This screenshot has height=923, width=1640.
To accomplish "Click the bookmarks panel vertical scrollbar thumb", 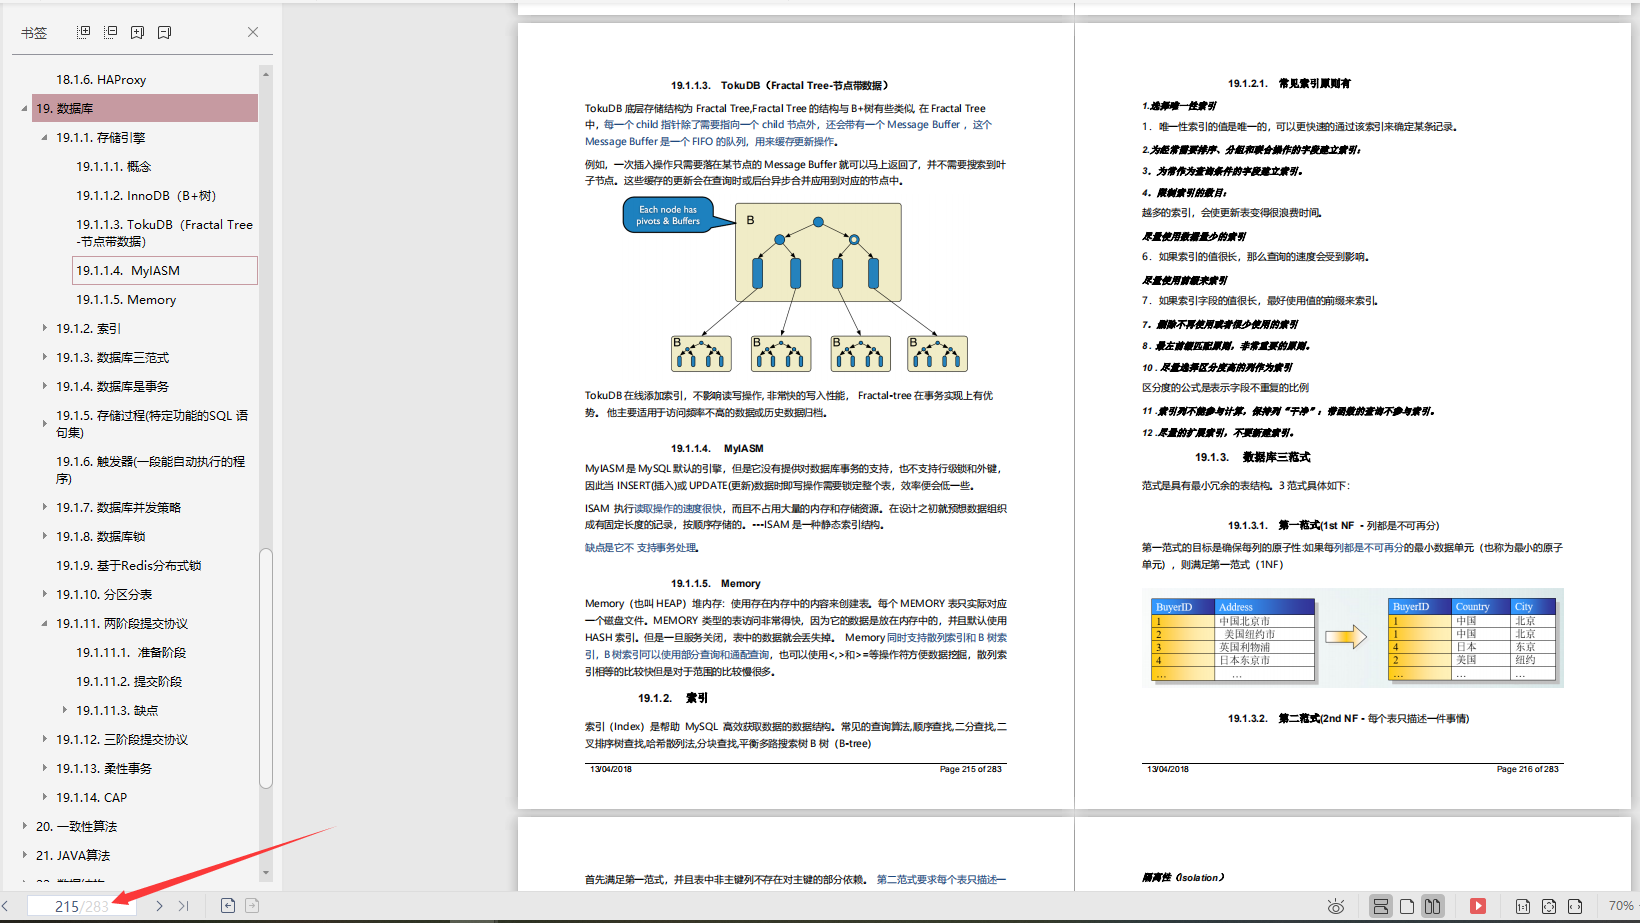I will [x=266, y=668].
